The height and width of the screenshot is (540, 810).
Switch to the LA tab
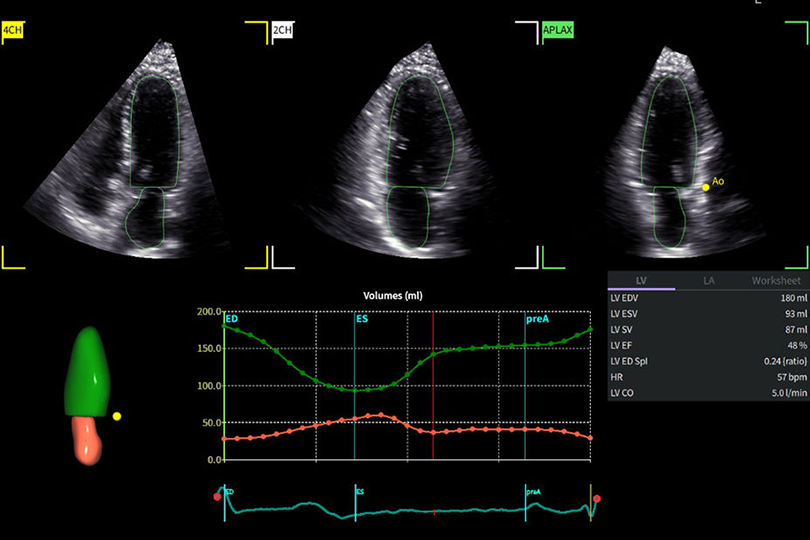point(709,281)
